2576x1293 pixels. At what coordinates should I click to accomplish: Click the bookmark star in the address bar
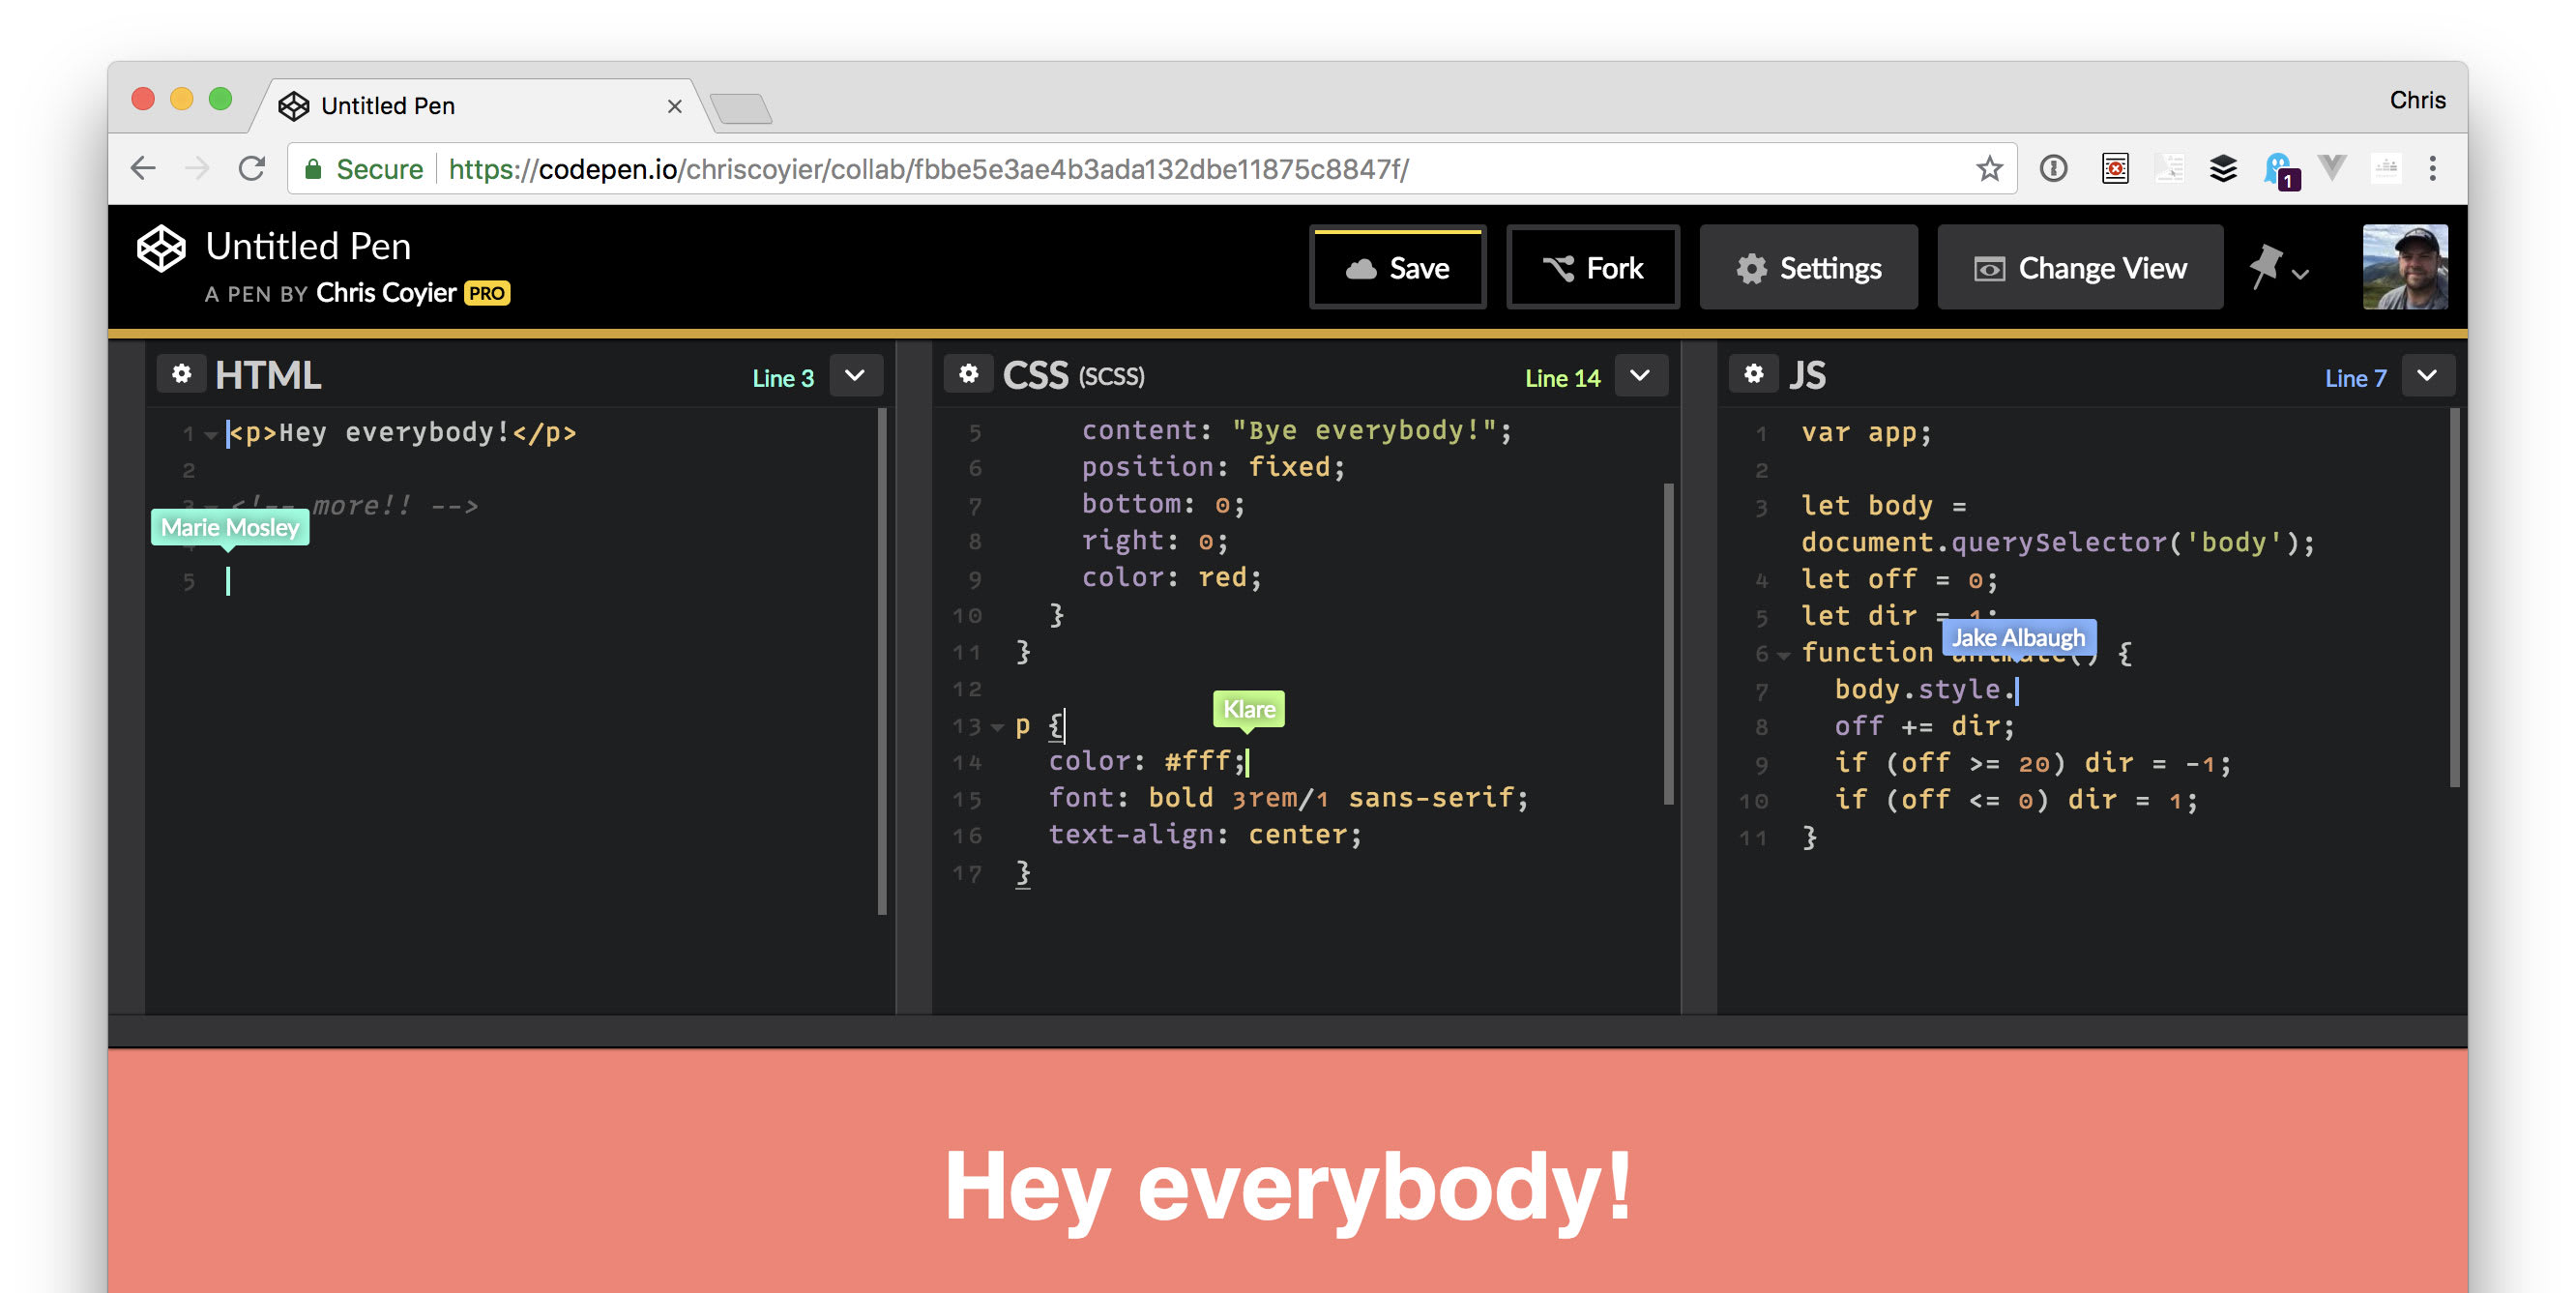coord(1989,168)
